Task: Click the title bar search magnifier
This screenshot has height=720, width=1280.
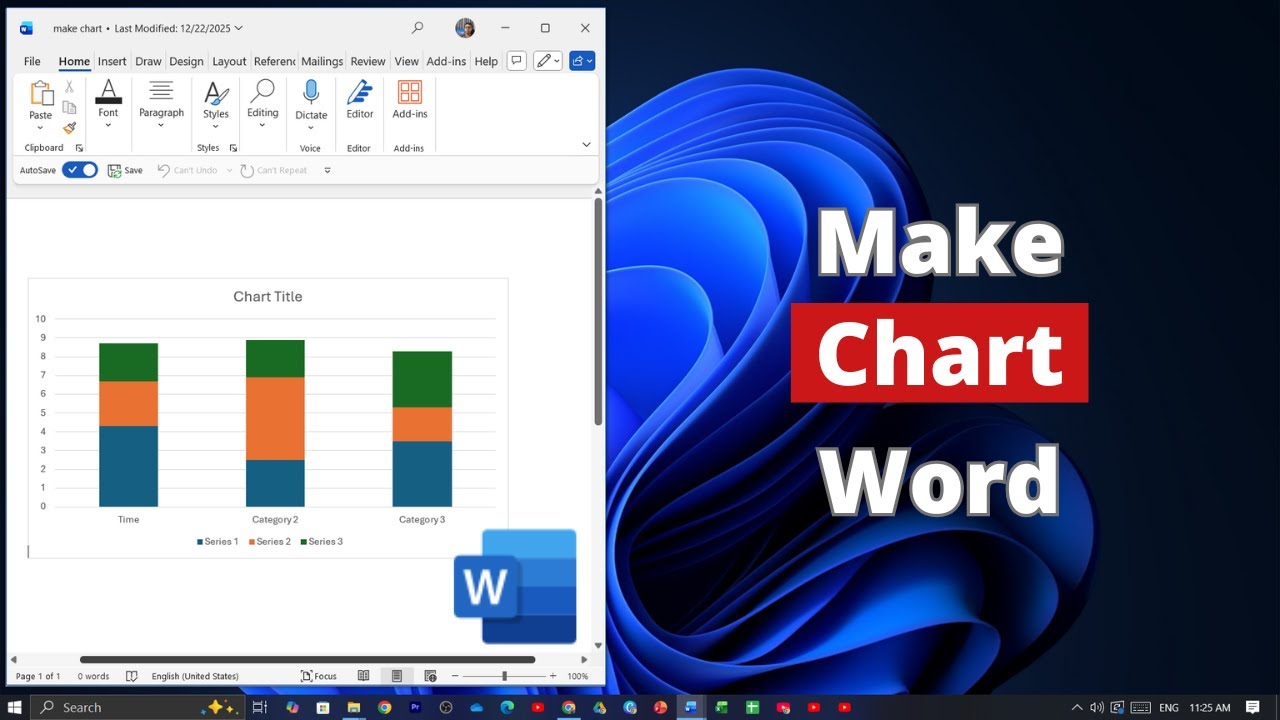Action: click(x=417, y=28)
